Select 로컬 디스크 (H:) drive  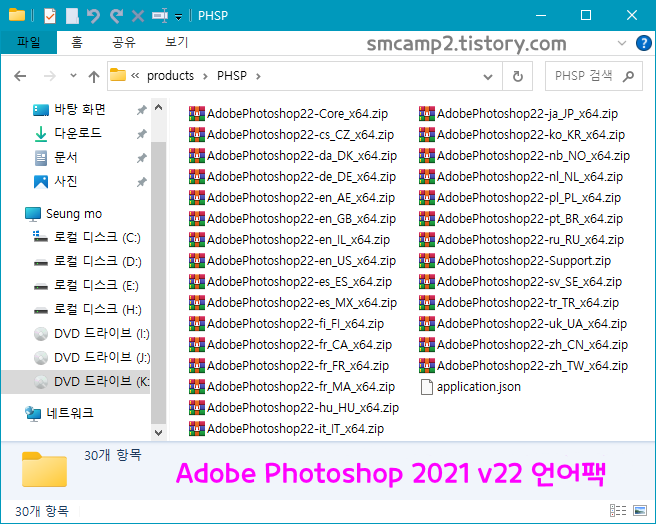(98, 309)
